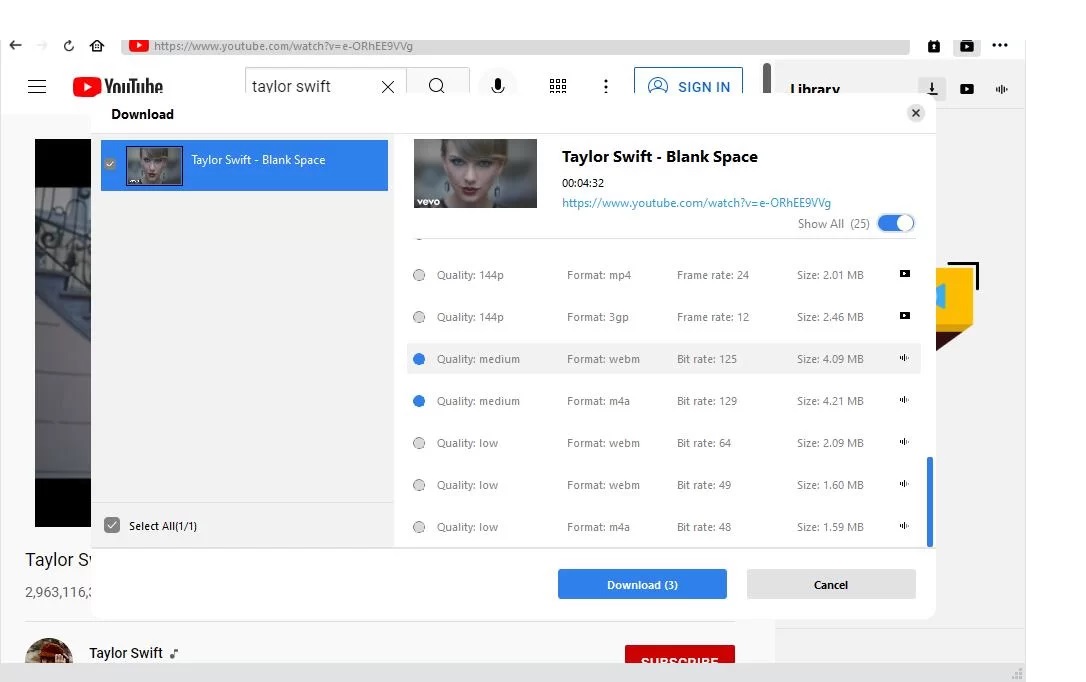Click the forward navigation arrow
The height and width of the screenshot is (682, 1086).
42,46
